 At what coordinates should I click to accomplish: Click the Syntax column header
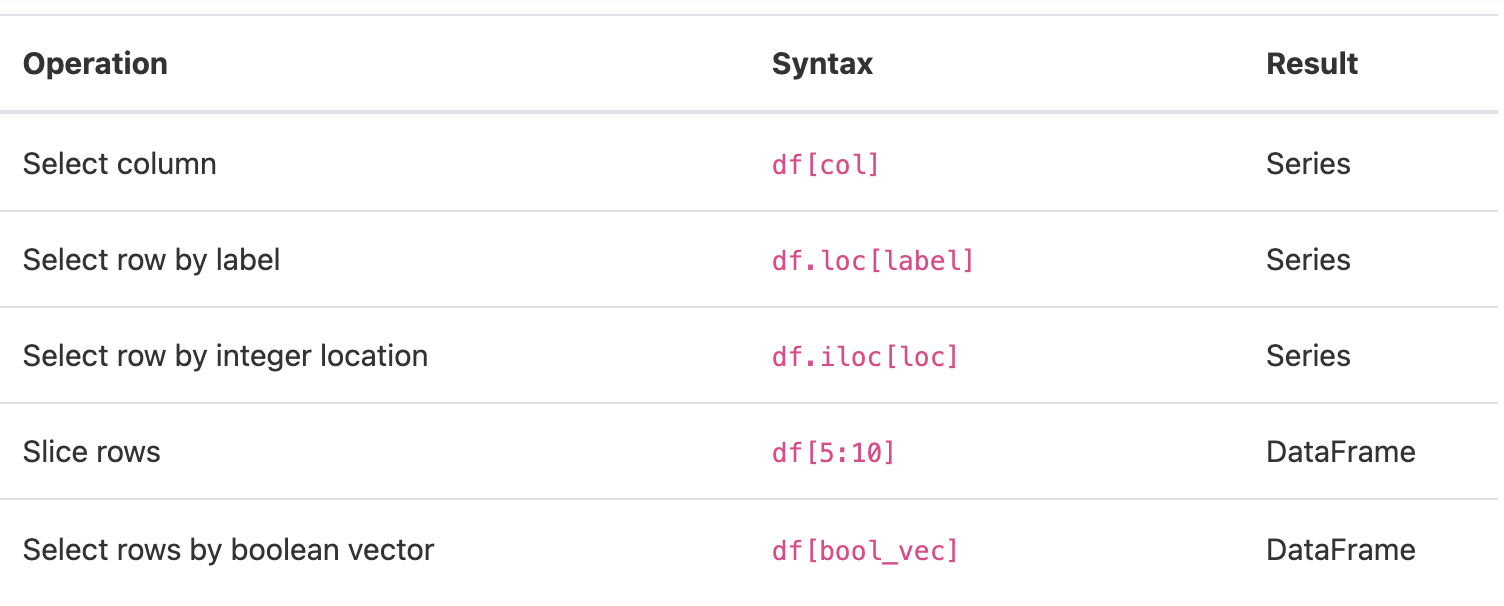[822, 64]
